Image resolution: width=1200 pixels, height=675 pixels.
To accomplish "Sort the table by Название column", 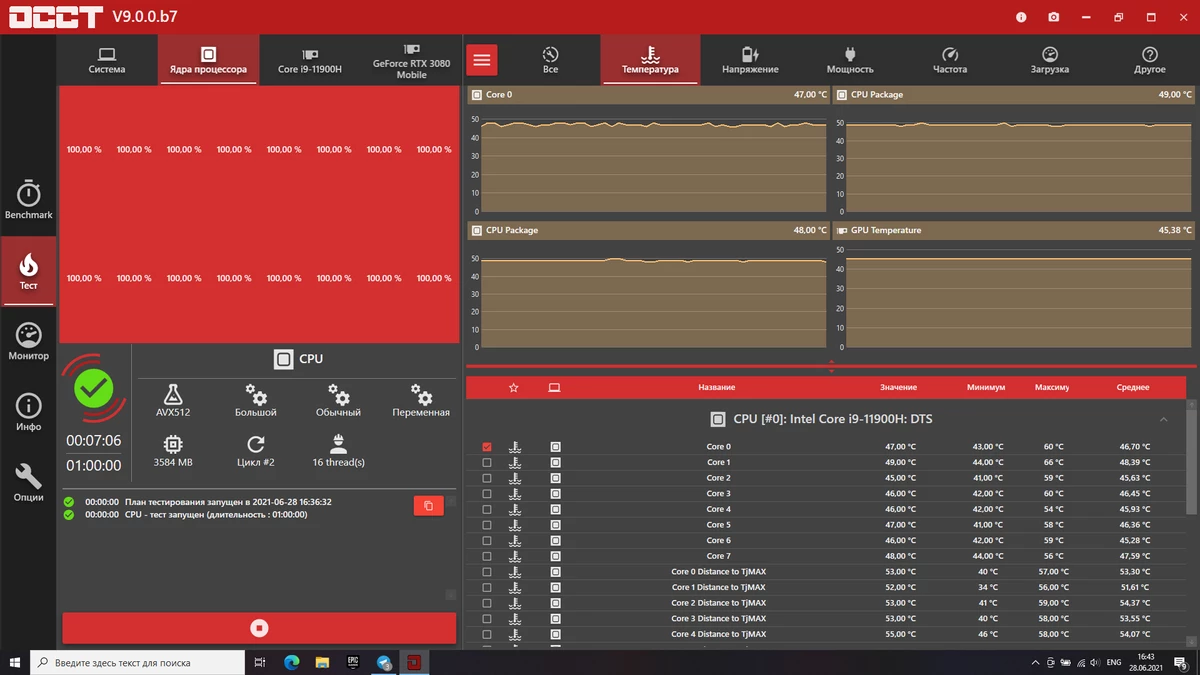I will [x=717, y=387].
